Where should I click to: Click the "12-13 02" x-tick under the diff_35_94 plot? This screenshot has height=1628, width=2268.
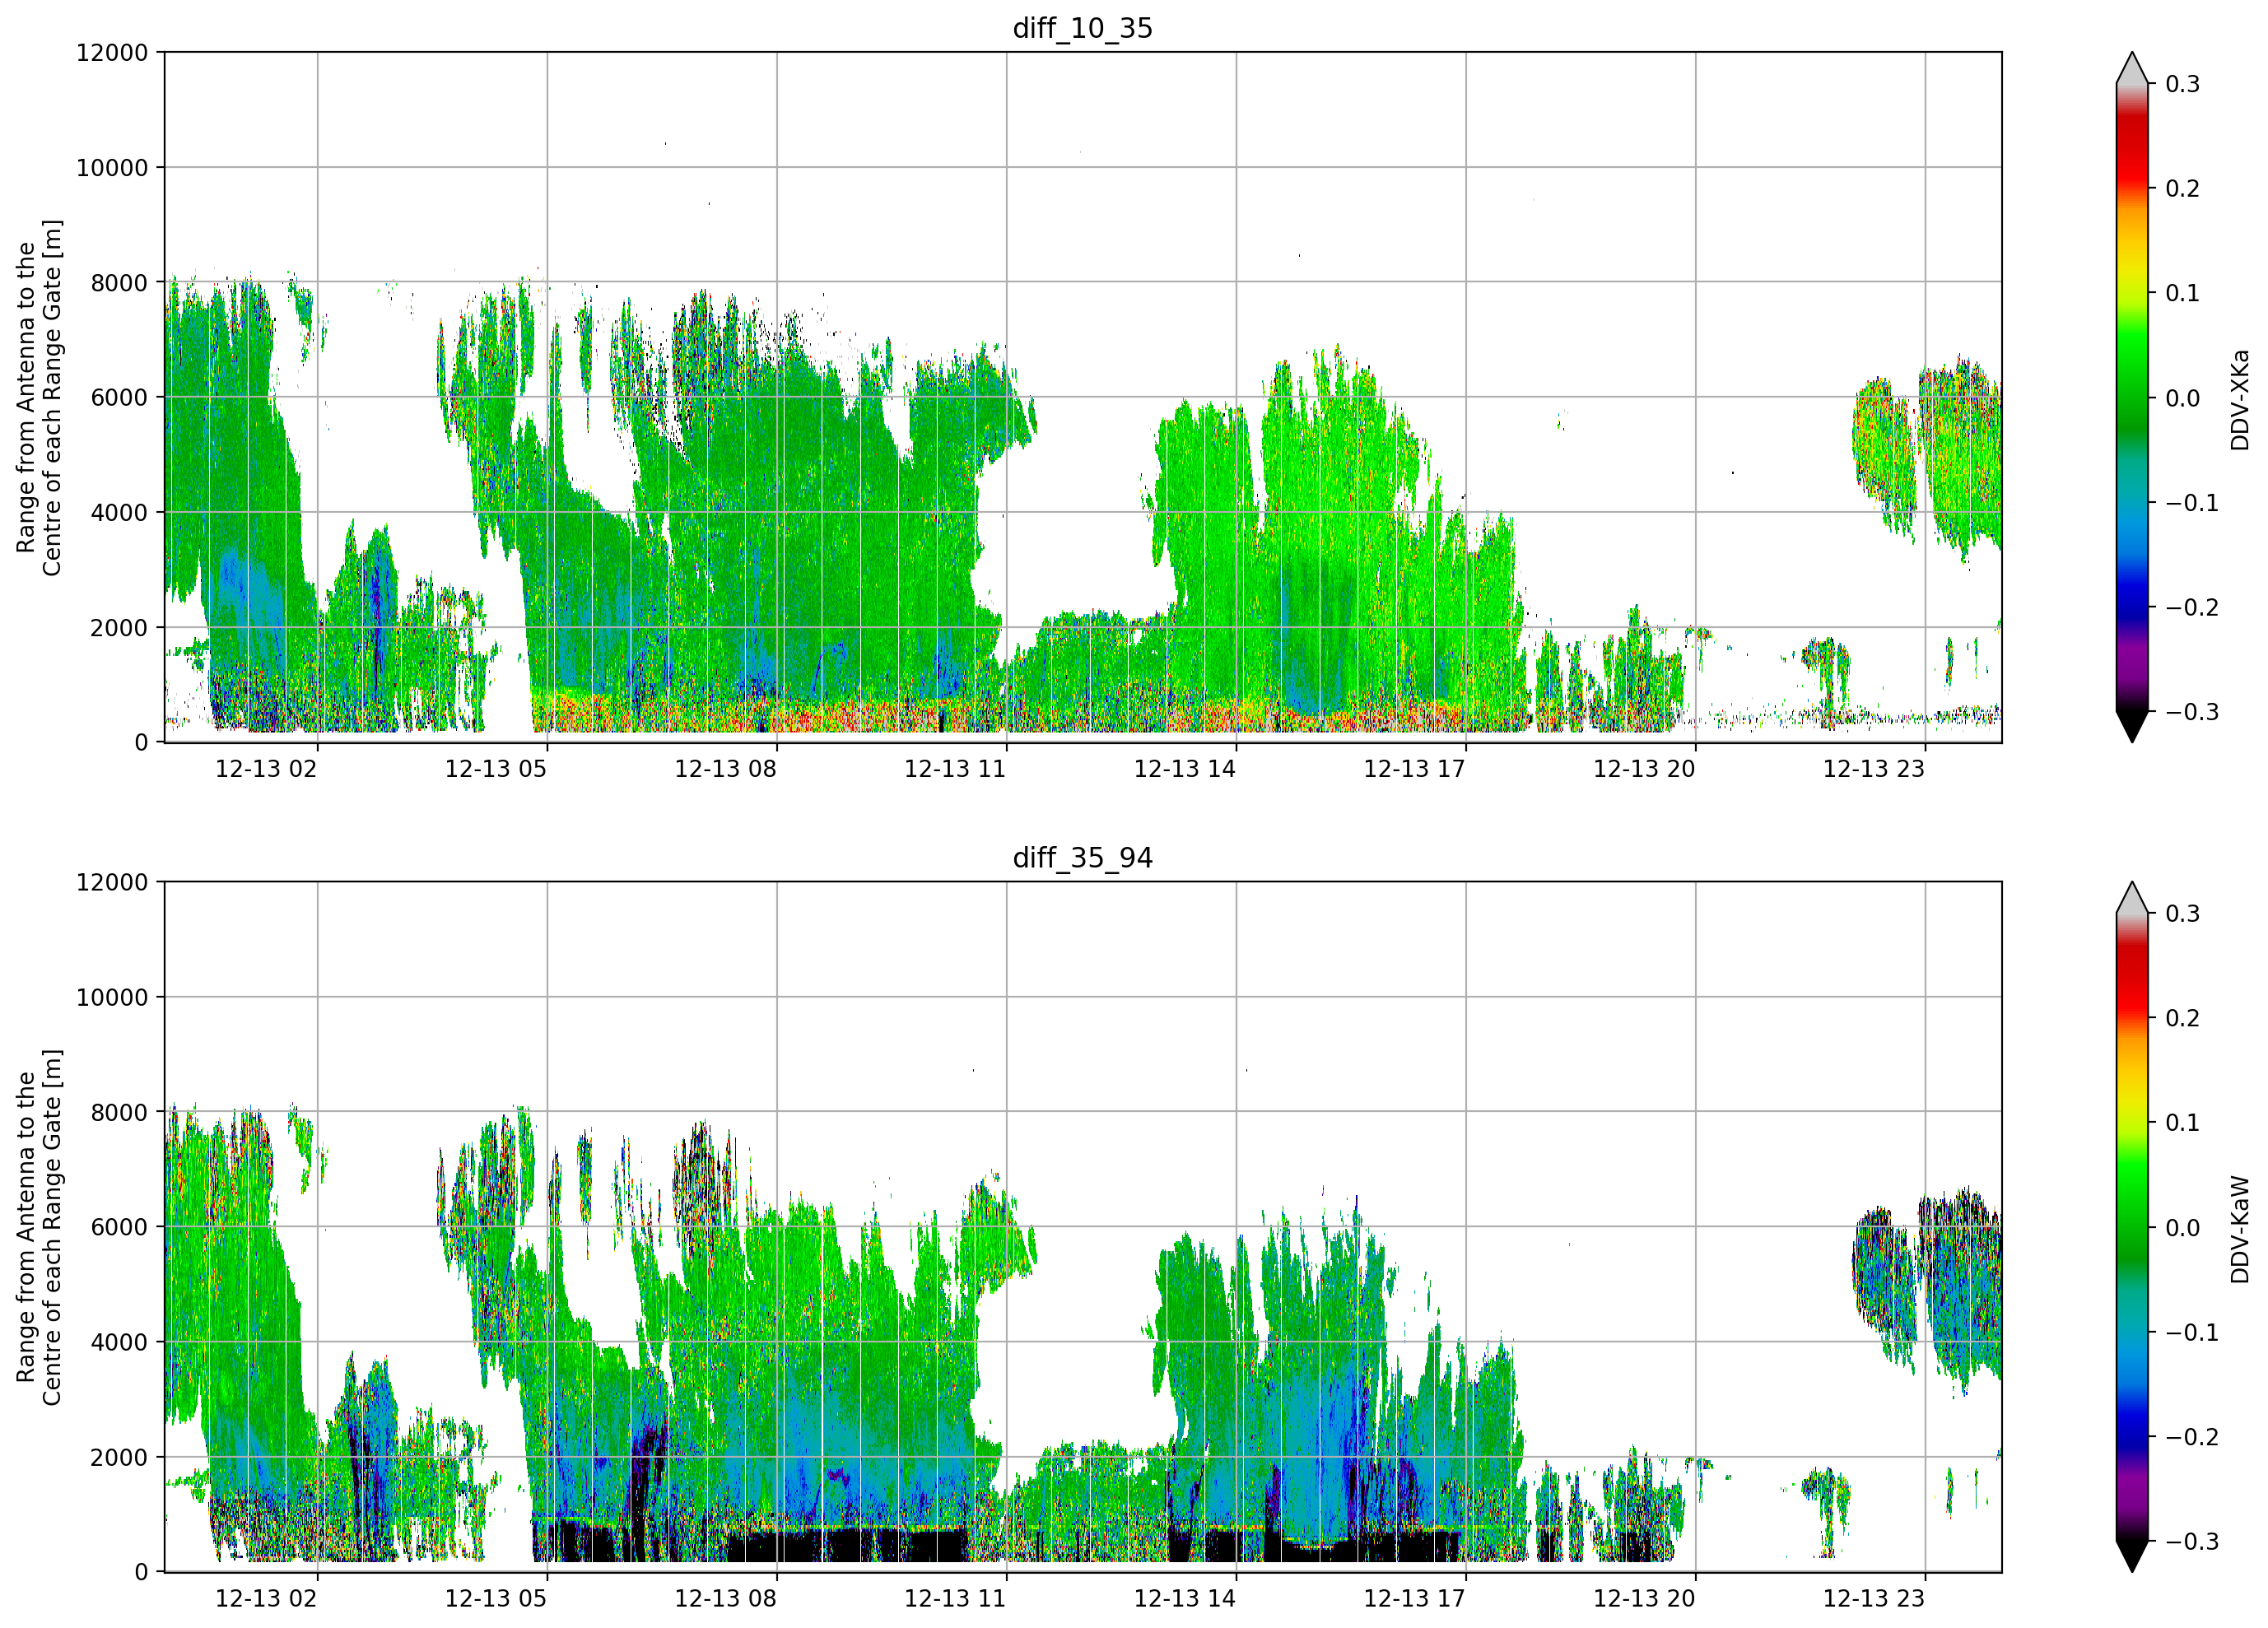click(x=266, y=1599)
